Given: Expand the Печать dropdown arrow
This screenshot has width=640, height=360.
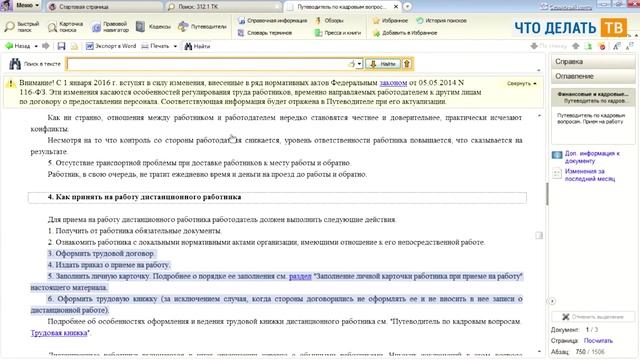Looking at the screenshot, I should click(x=175, y=46).
